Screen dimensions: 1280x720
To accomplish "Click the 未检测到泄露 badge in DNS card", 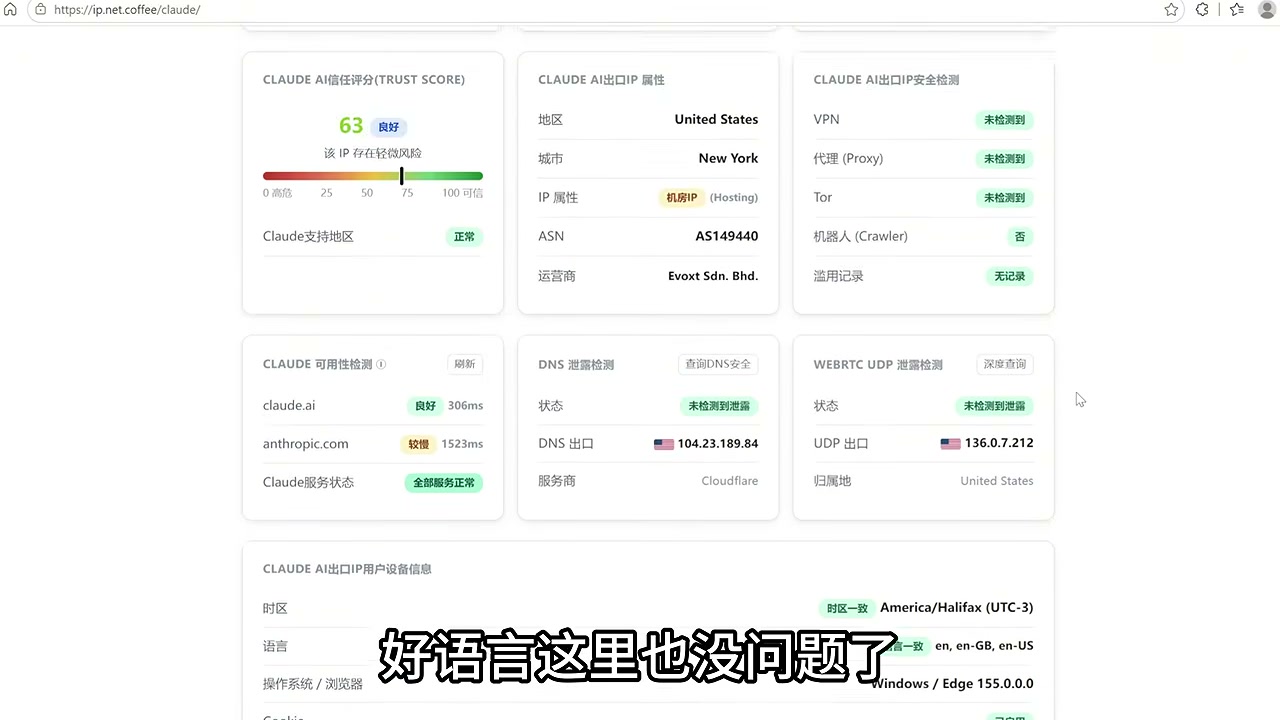I will [718, 406].
